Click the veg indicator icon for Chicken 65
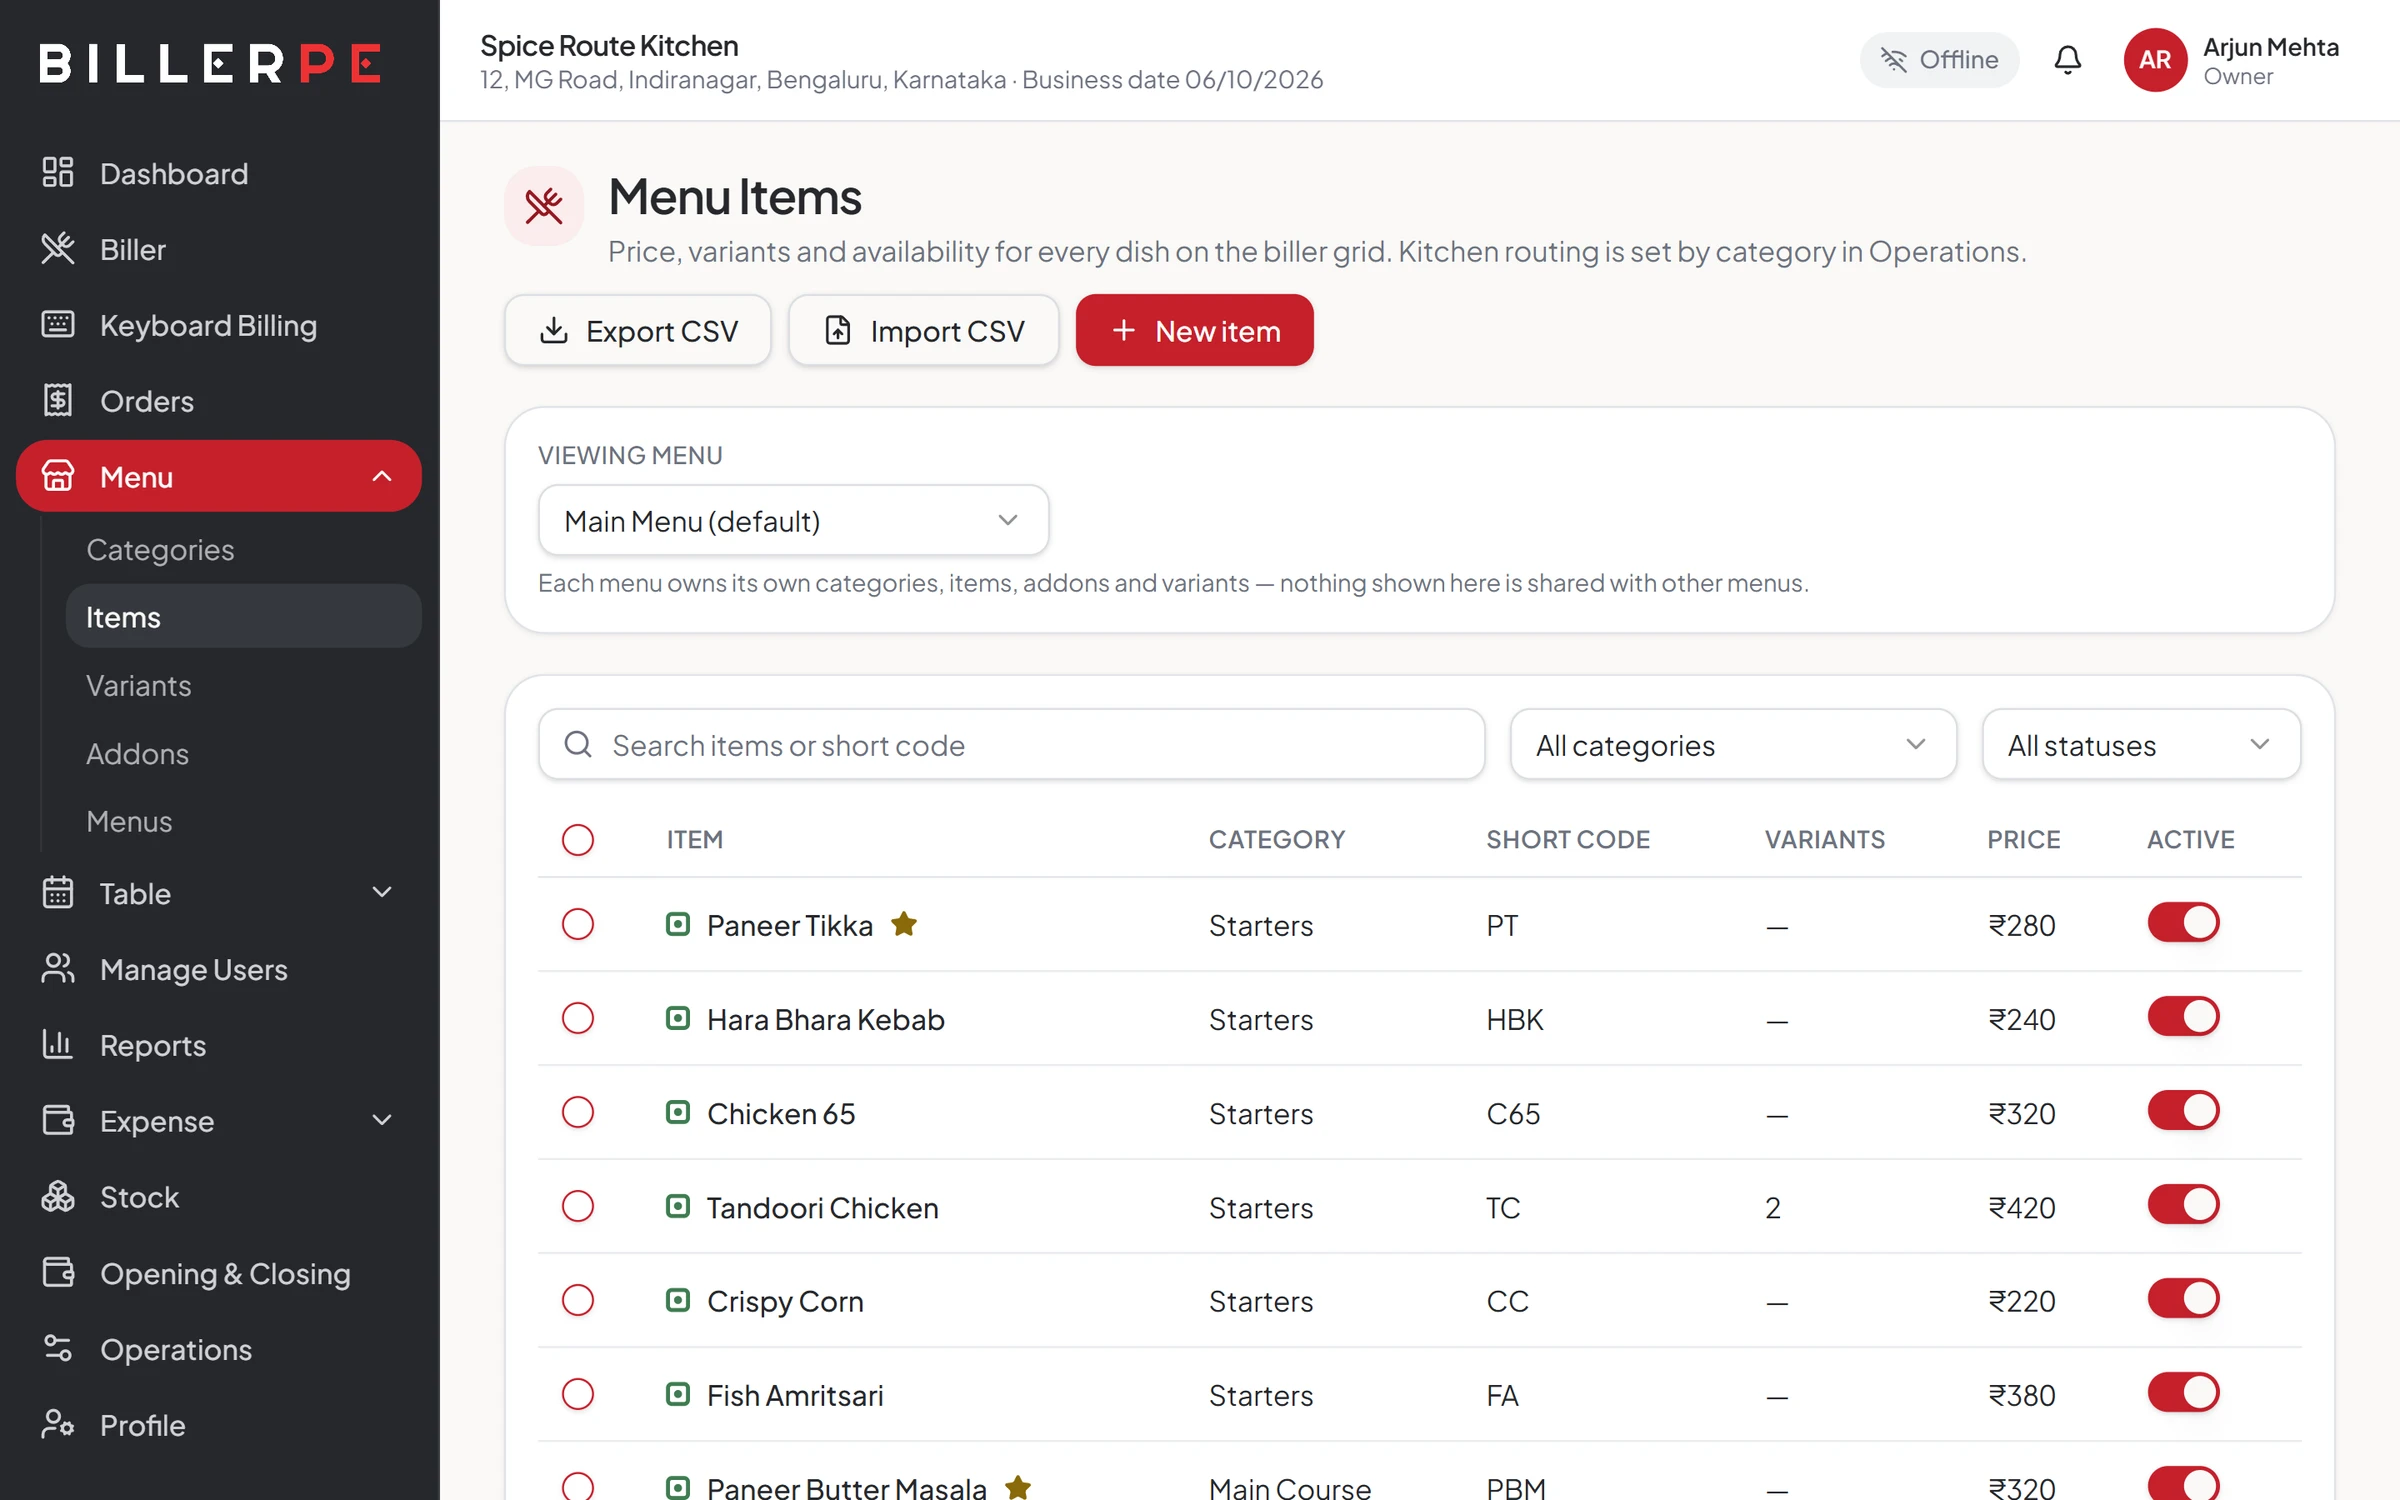2400x1500 pixels. [x=678, y=1112]
